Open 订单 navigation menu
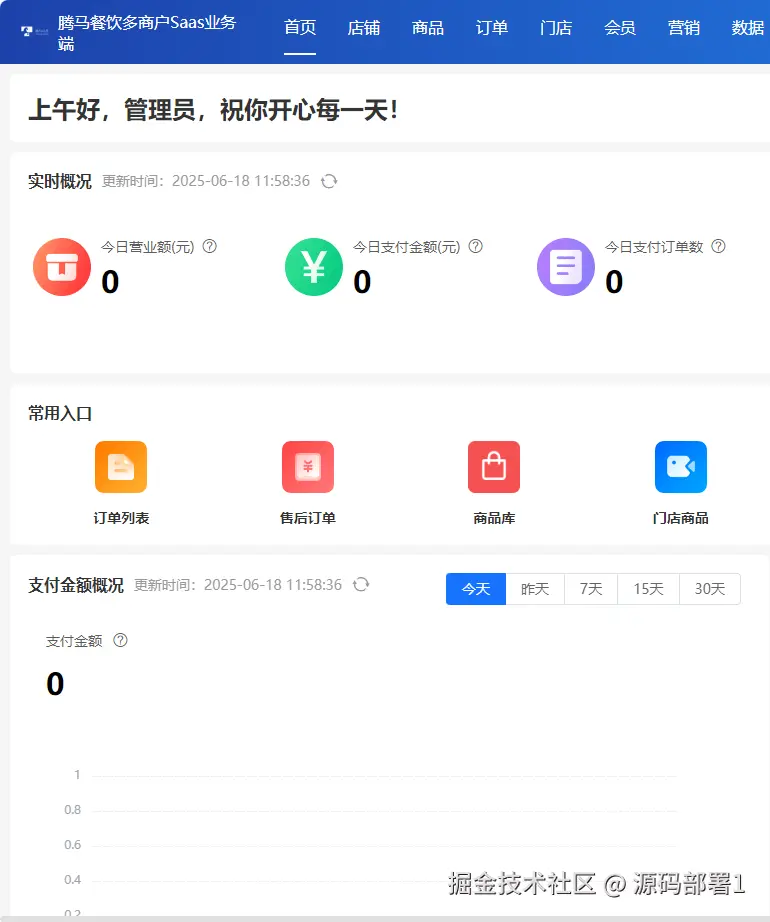770x922 pixels. coord(492,28)
